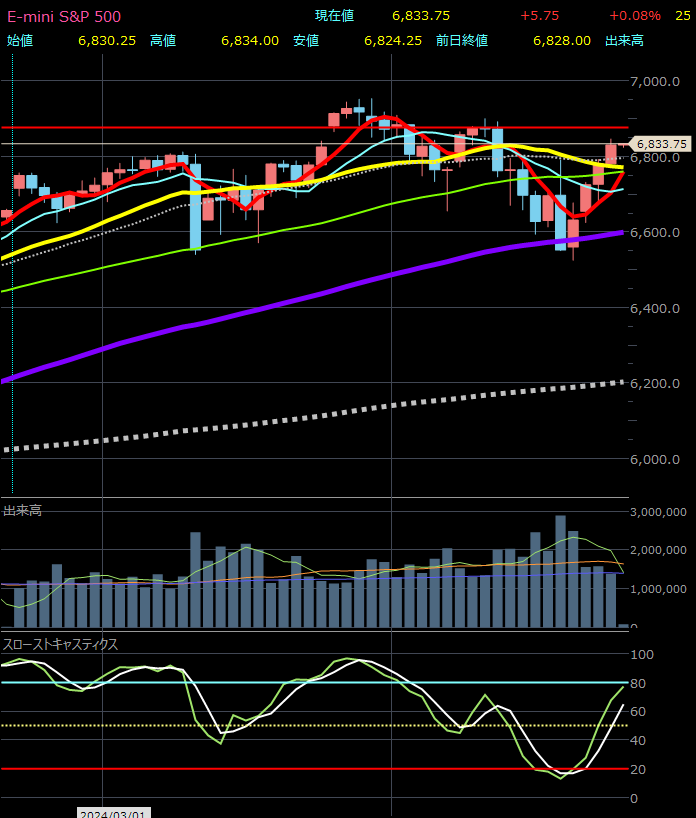
Task: Select the thick dotted white moving average line
Action: tap(300, 421)
